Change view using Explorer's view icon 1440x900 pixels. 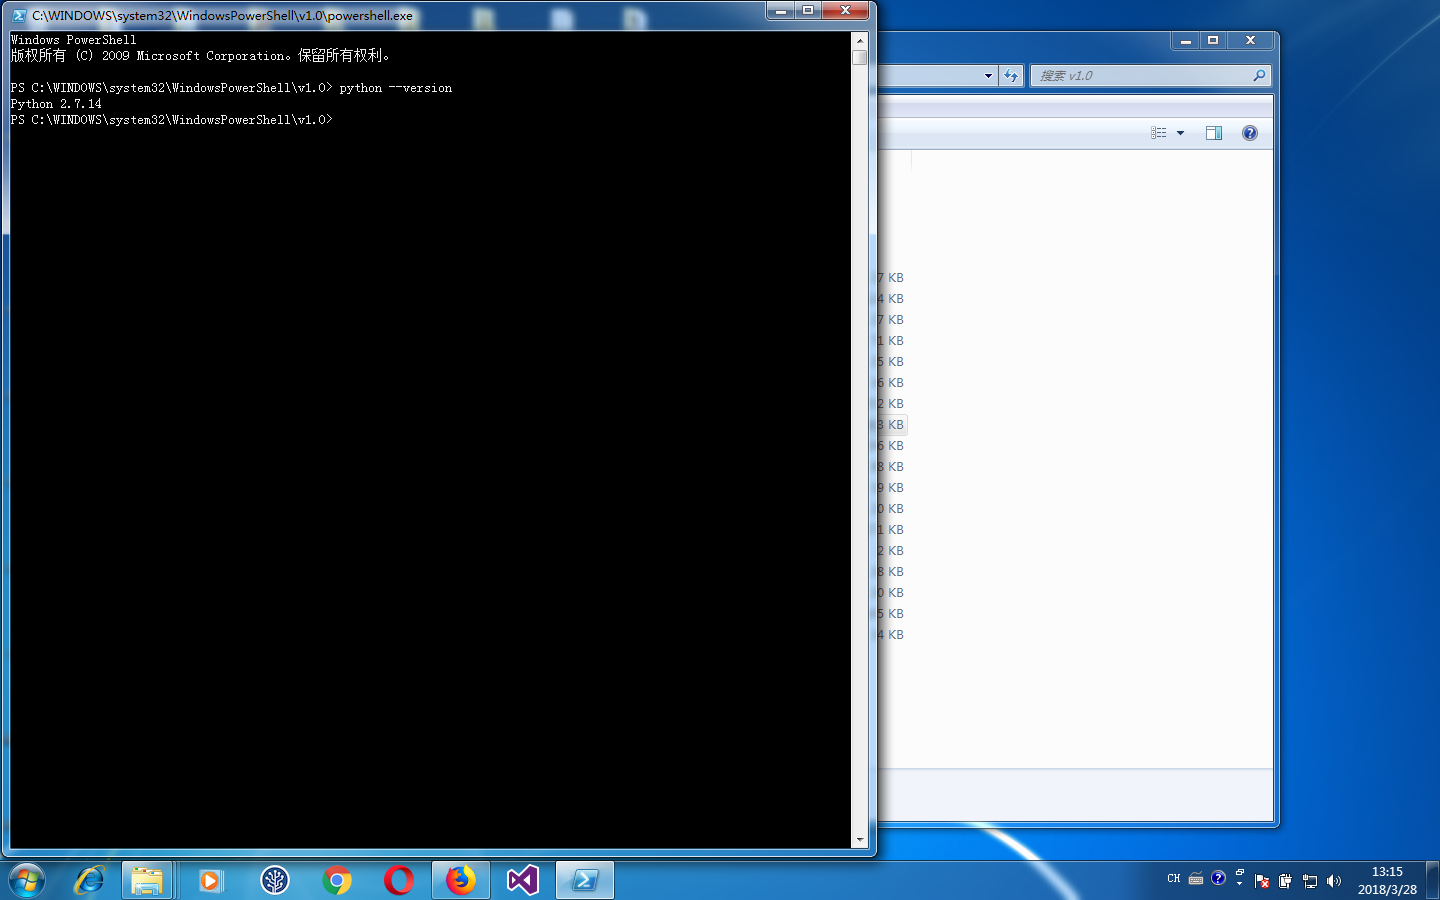1159,133
